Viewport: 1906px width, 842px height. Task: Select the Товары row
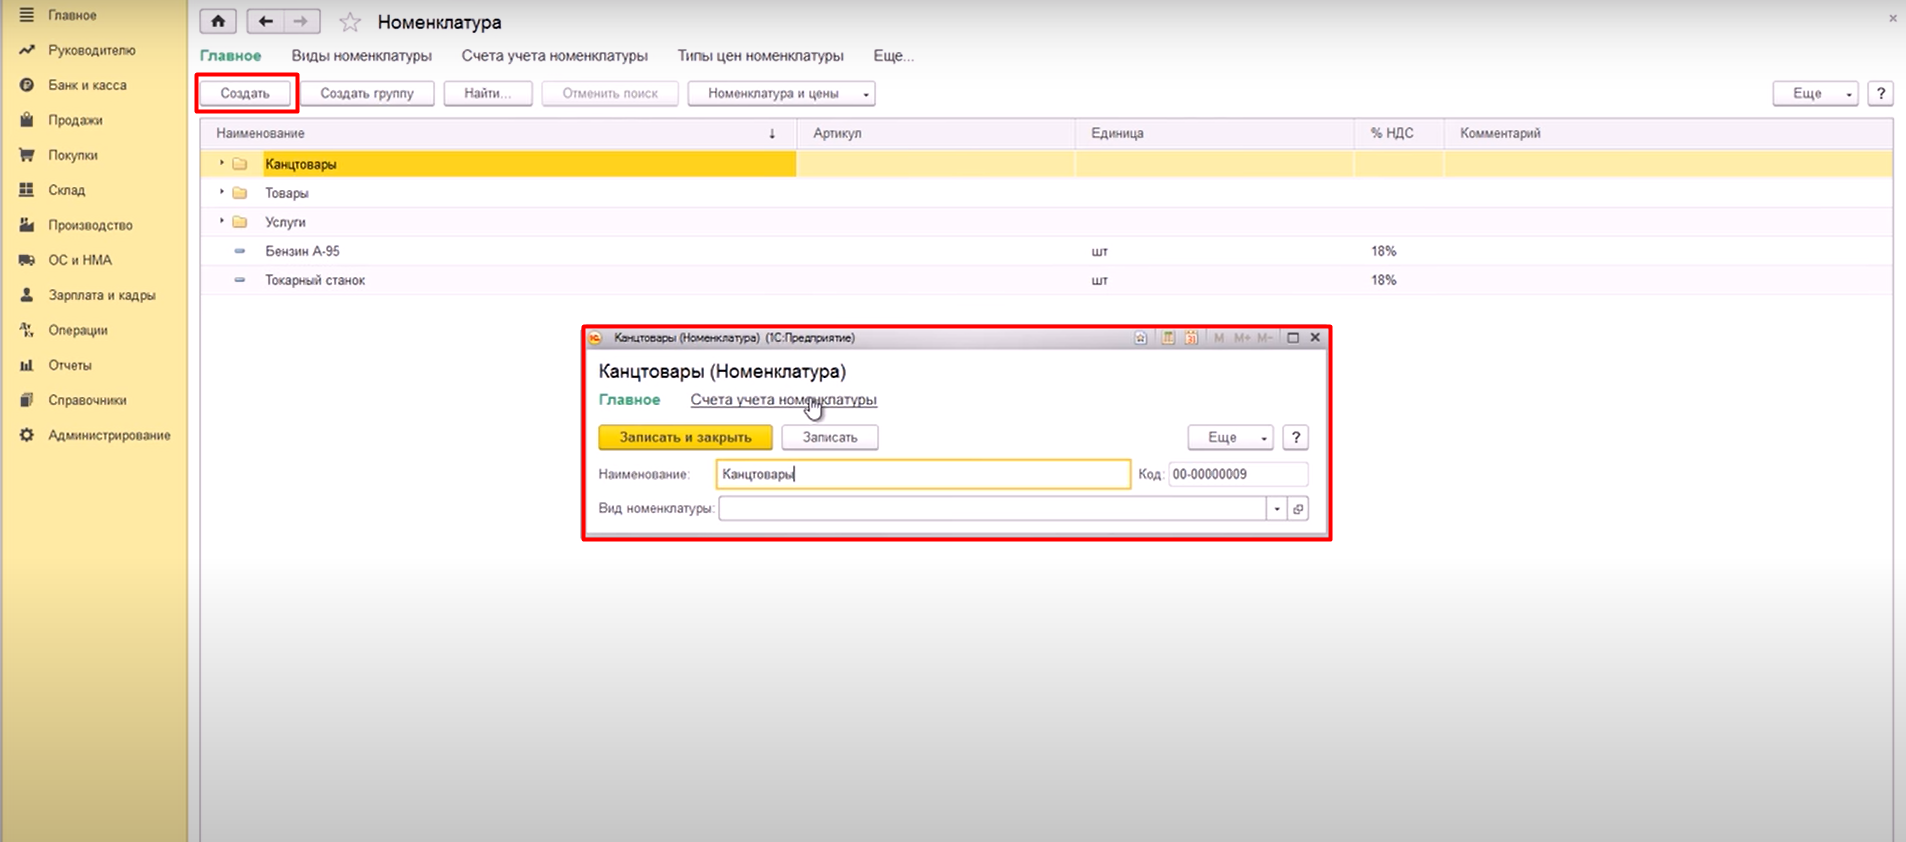[1046, 193]
